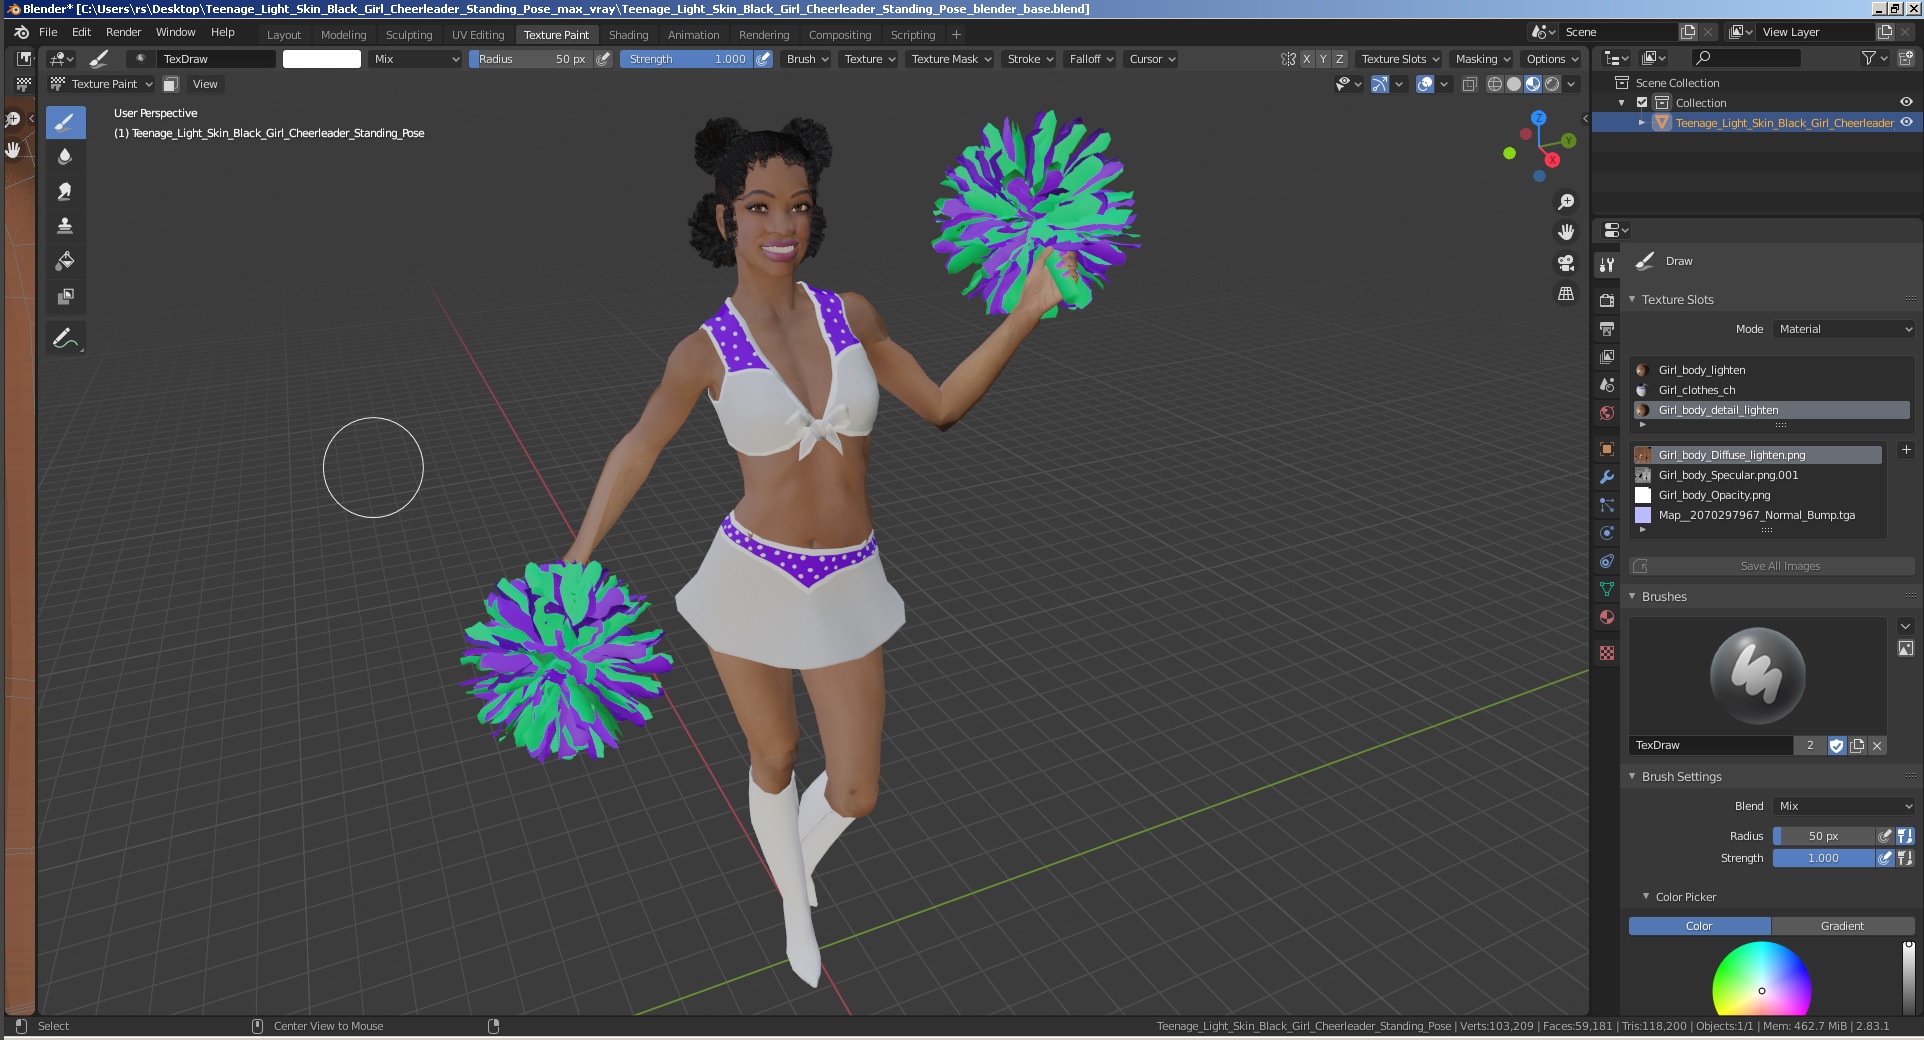Open the Options popover

[1552, 59]
